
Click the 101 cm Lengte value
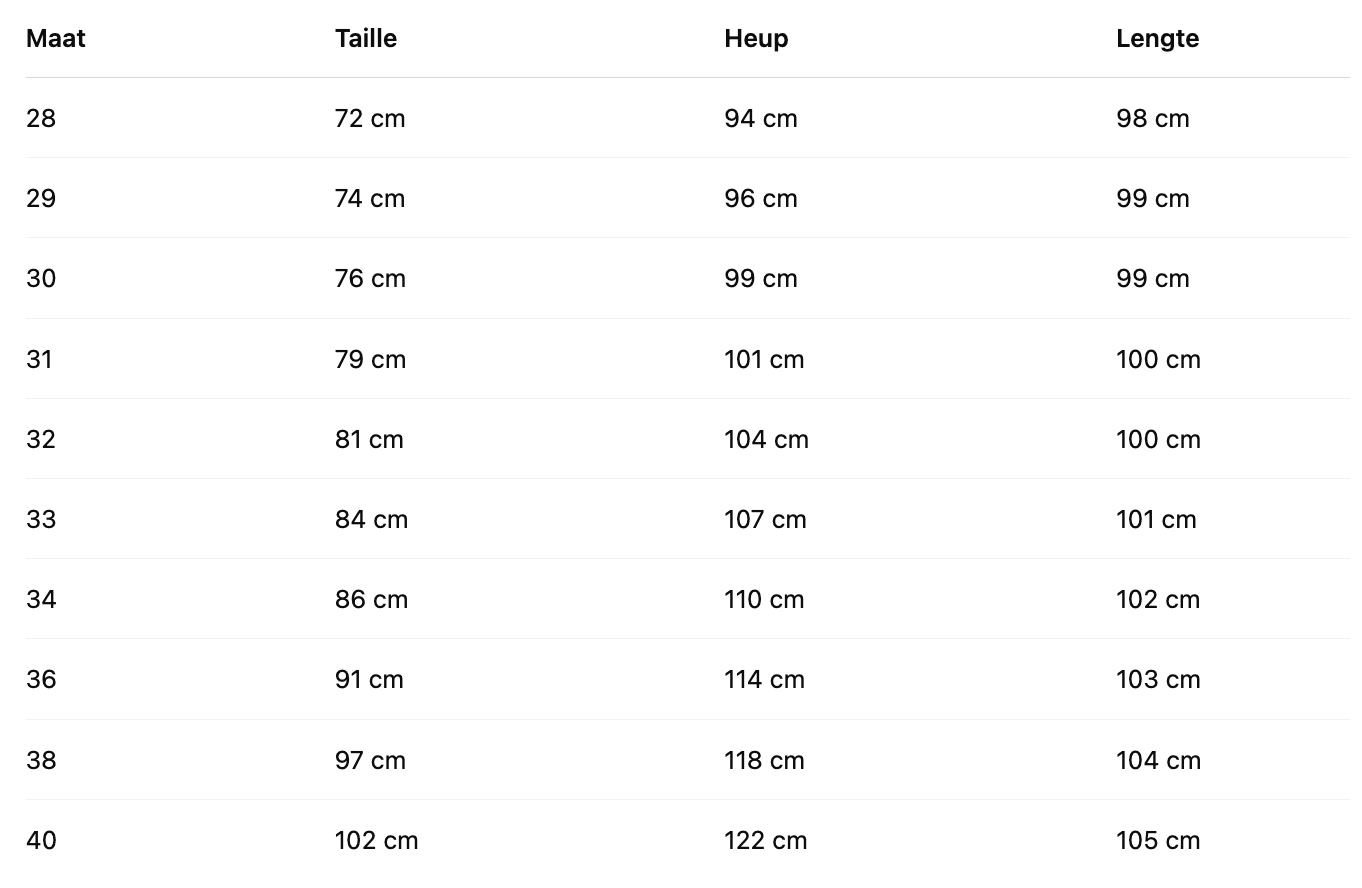(x=1156, y=520)
